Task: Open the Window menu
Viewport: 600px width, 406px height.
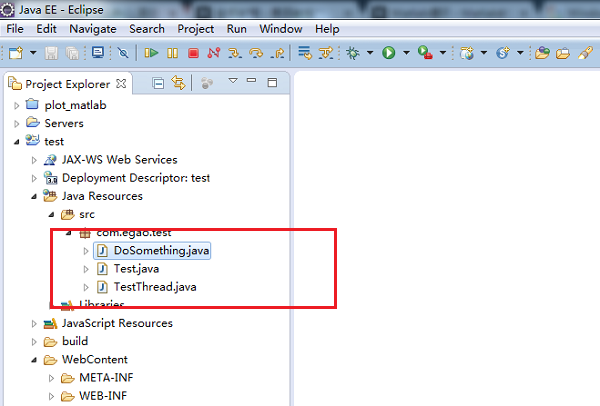Action: [281, 29]
